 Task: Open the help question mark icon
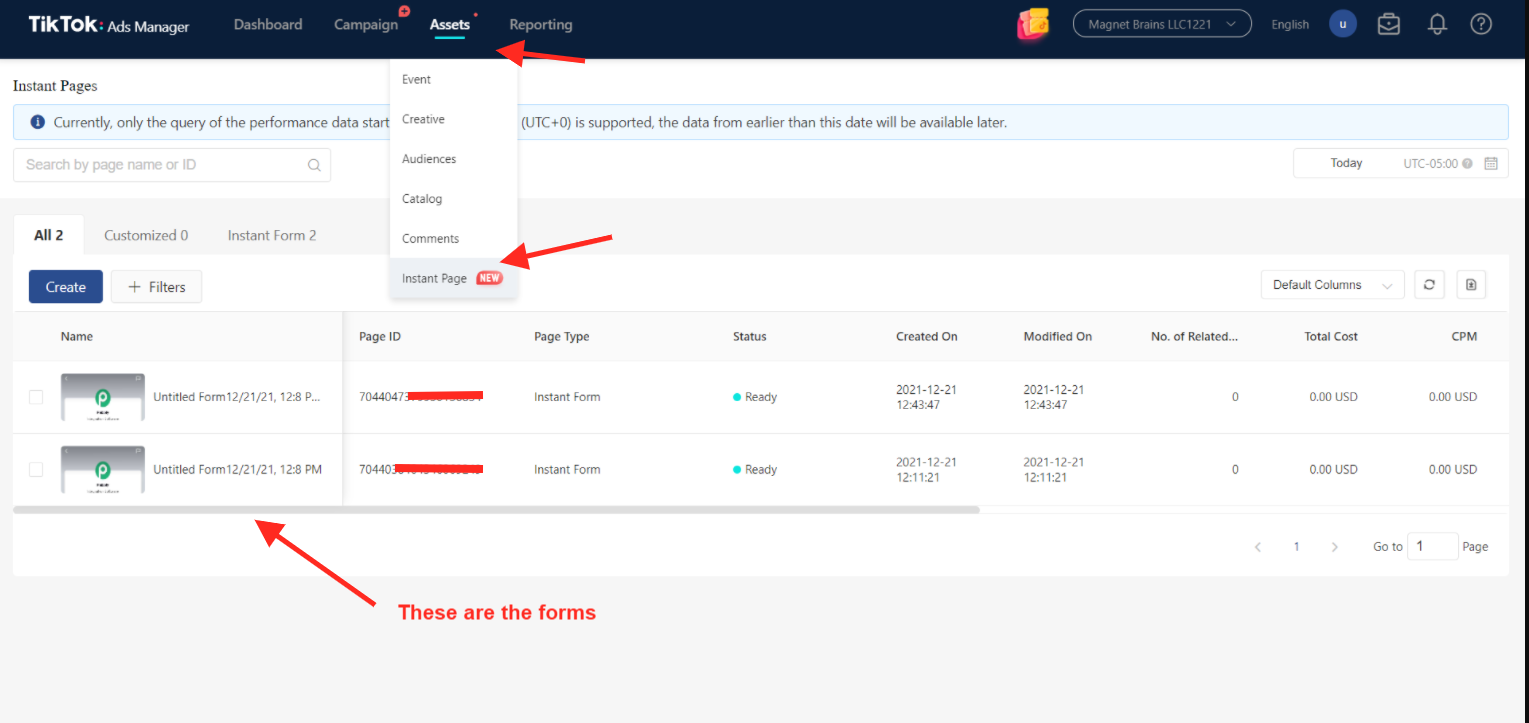1481,24
